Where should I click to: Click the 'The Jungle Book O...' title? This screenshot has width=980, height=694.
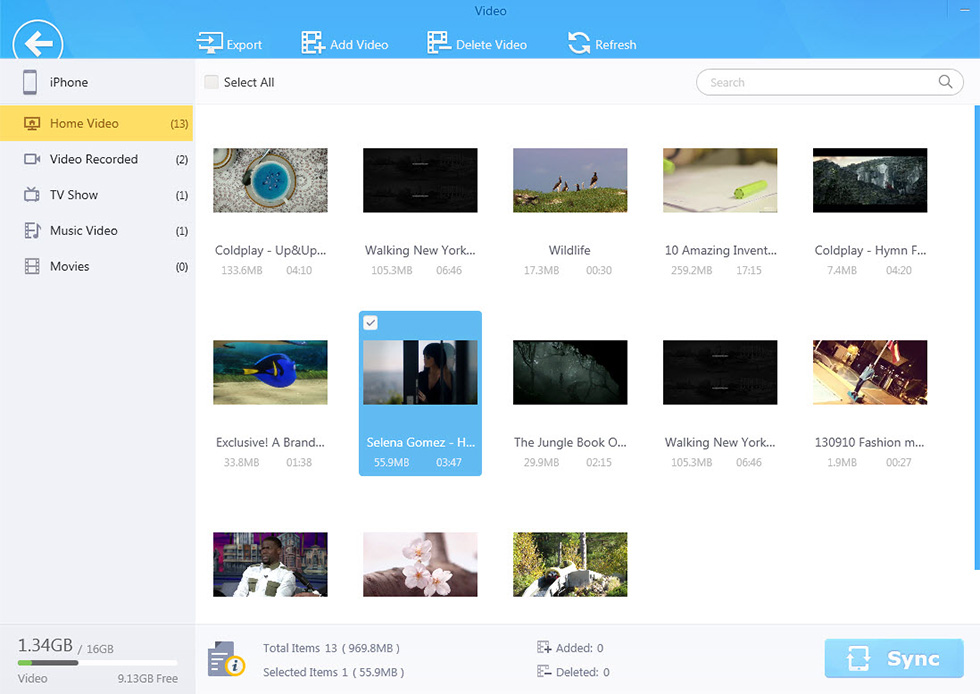click(x=570, y=442)
